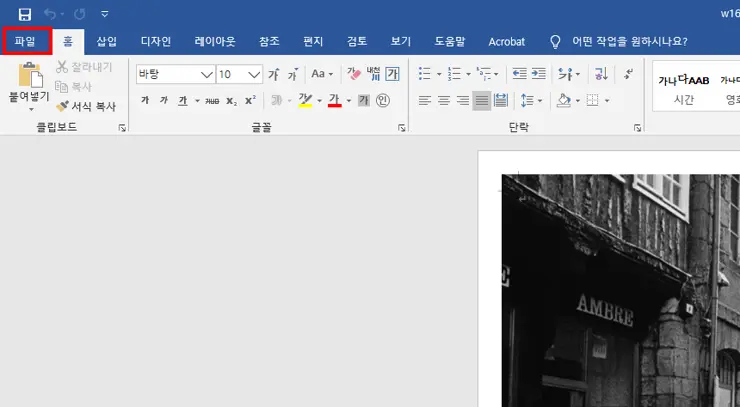
Task: Open the Aa change case dropdown
Action: (x=322, y=74)
